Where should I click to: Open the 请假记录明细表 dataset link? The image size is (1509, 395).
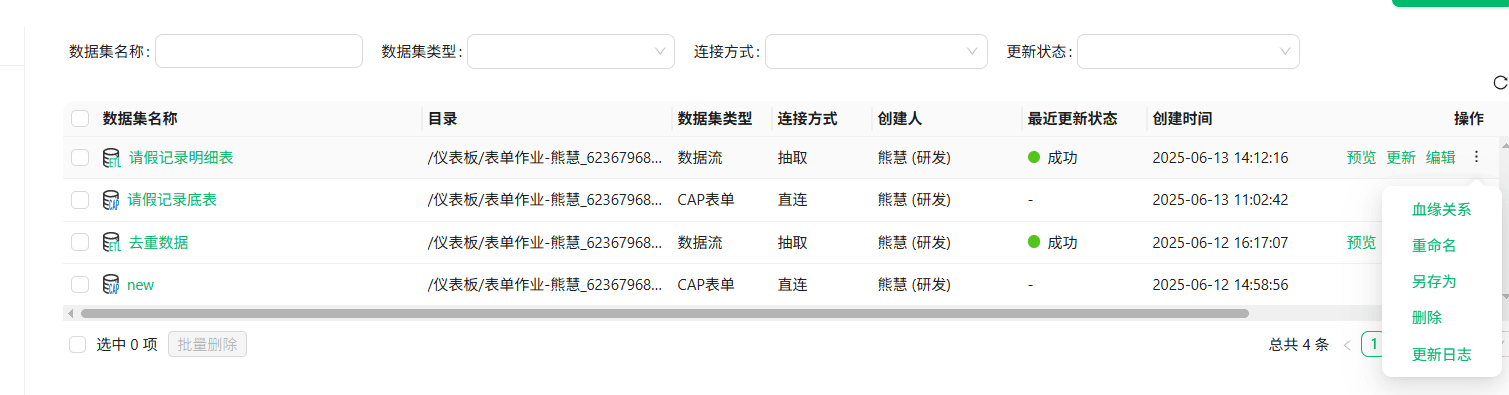click(181, 157)
